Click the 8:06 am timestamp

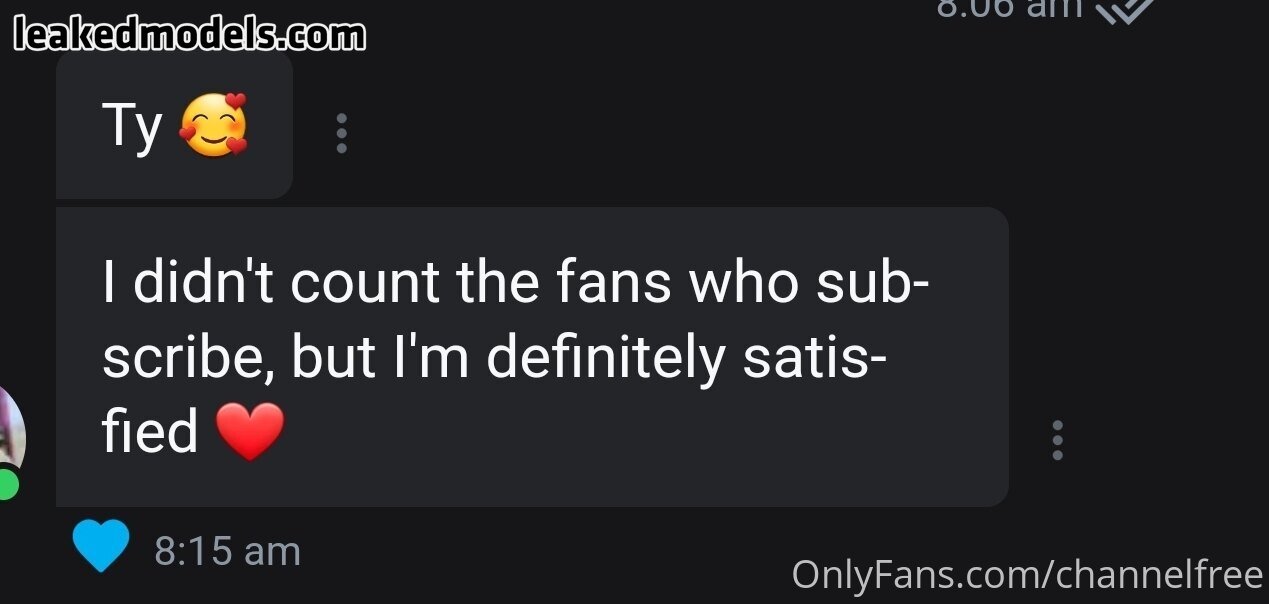pyautogui.click(x=1010, y=8)
